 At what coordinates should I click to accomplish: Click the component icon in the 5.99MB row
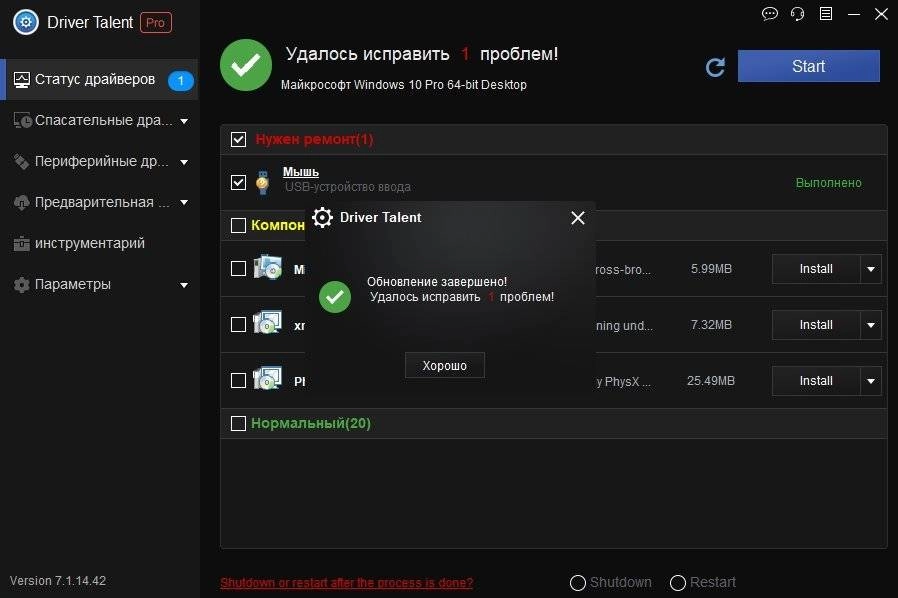[267, 267]
